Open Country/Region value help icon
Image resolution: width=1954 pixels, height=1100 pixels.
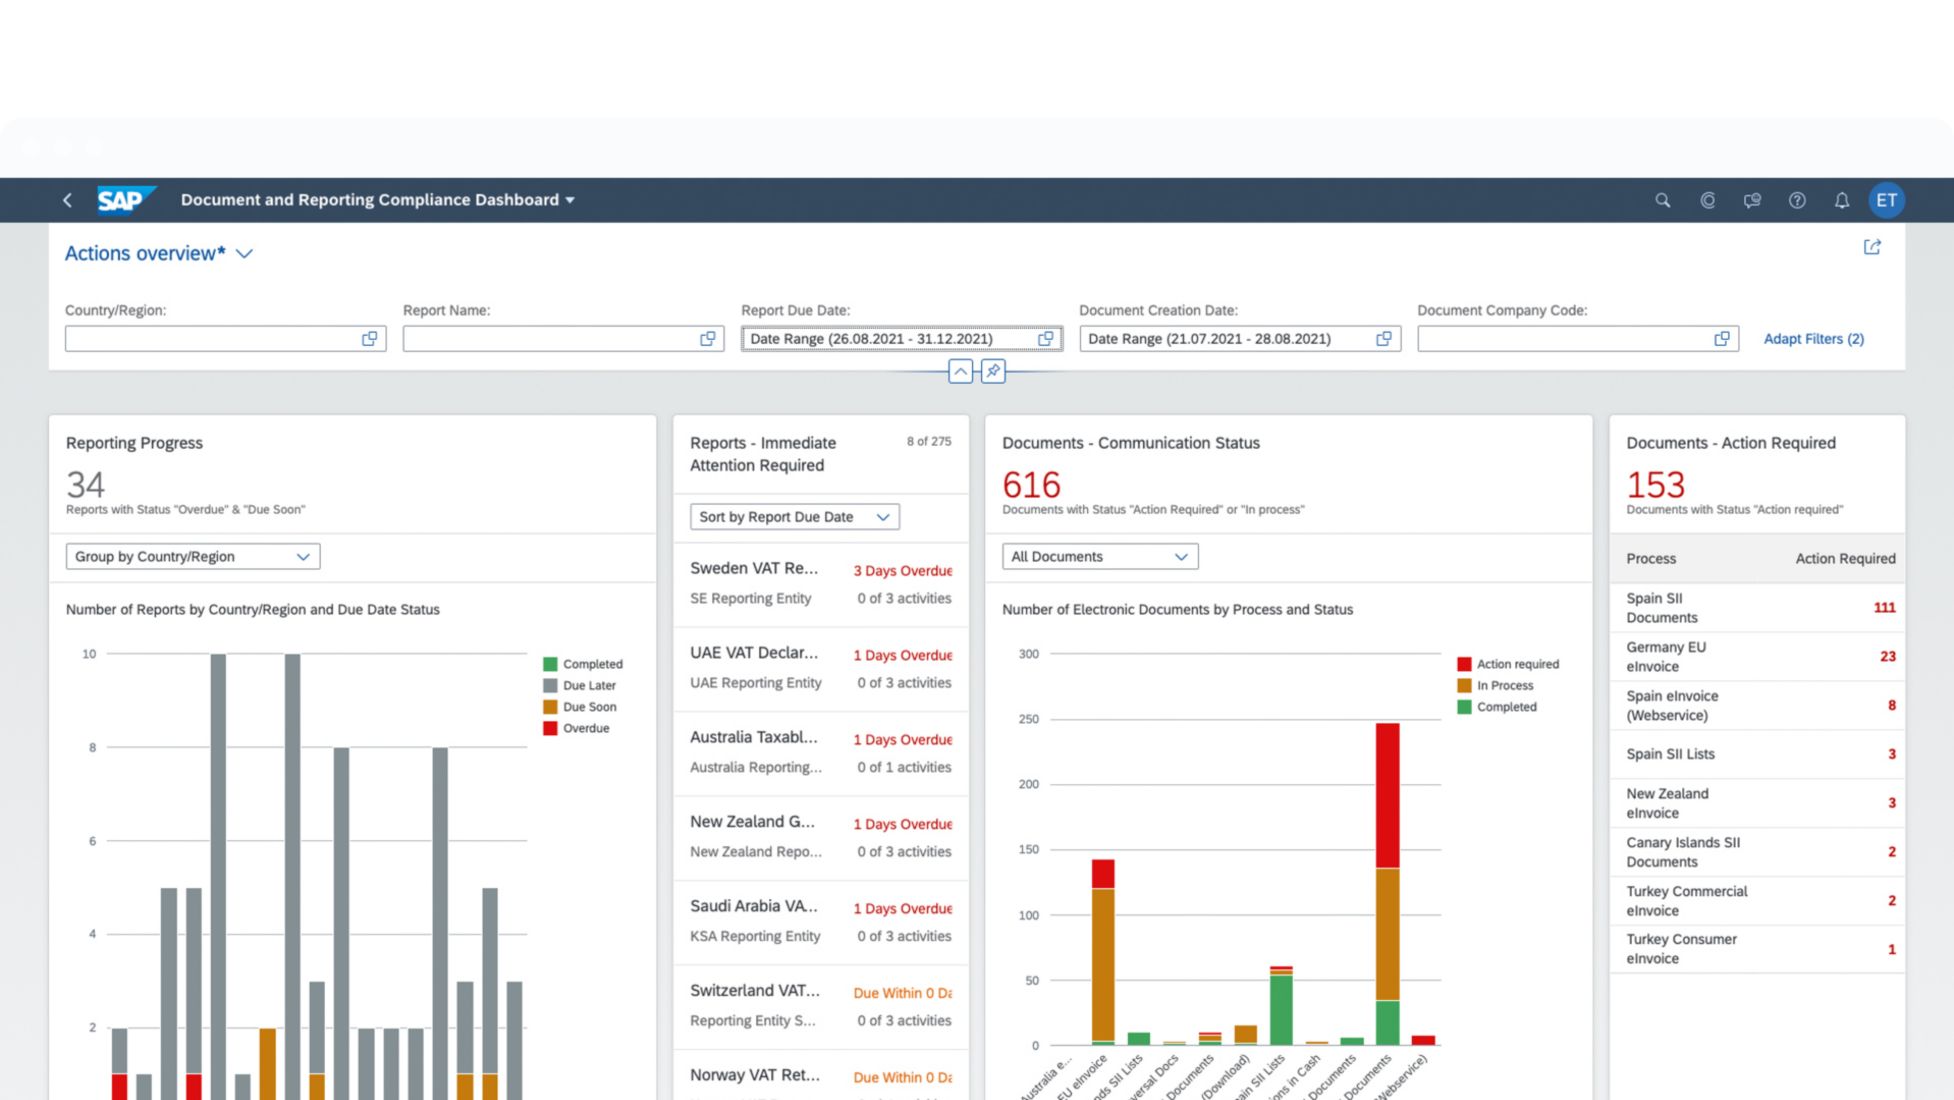click(x=370, y=339)
